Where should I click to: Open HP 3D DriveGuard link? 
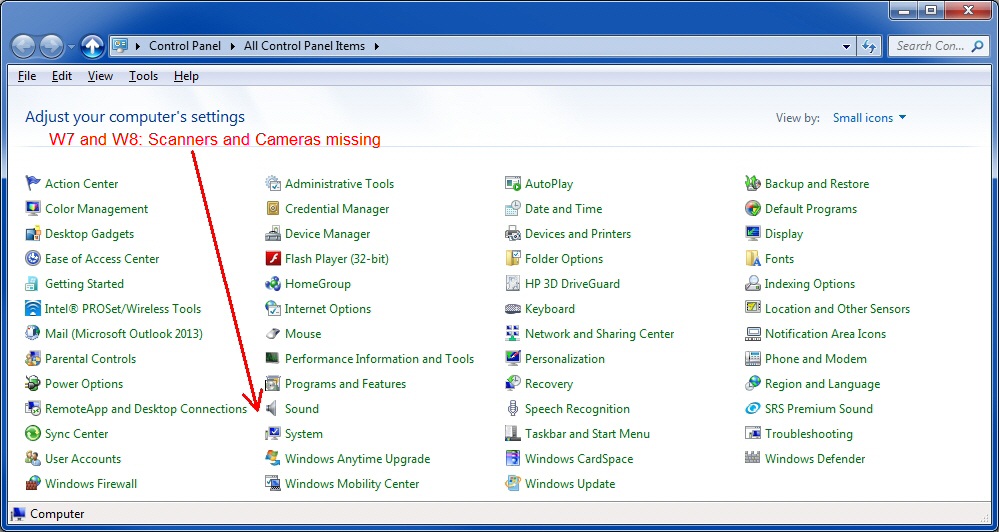click(572, 284)
